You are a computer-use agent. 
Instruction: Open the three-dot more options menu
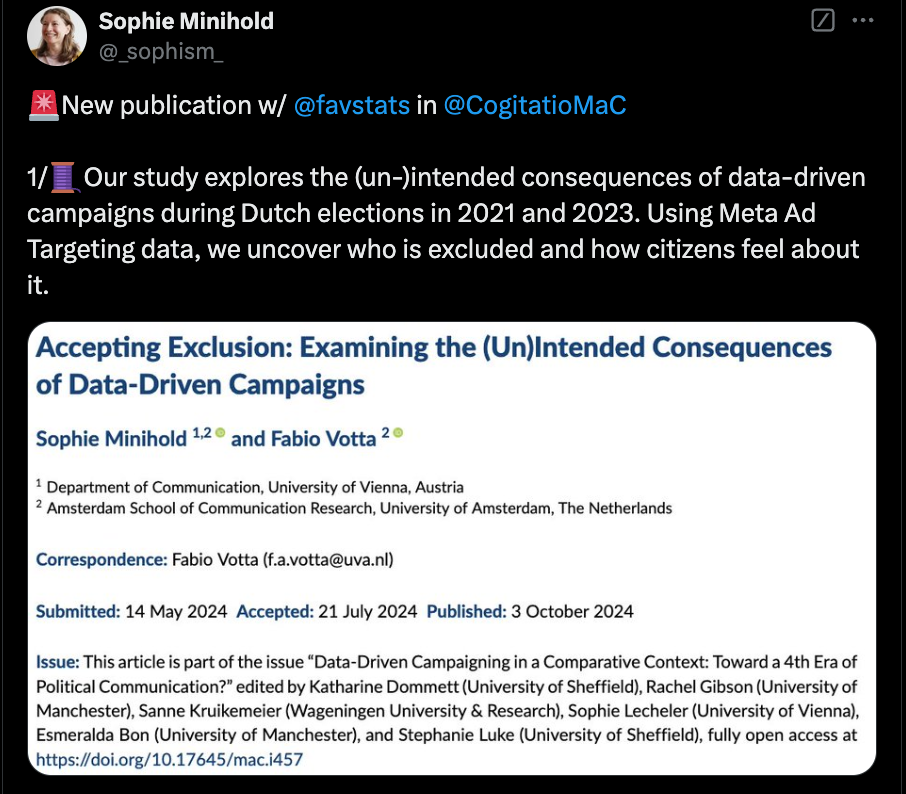pos(862,21)
